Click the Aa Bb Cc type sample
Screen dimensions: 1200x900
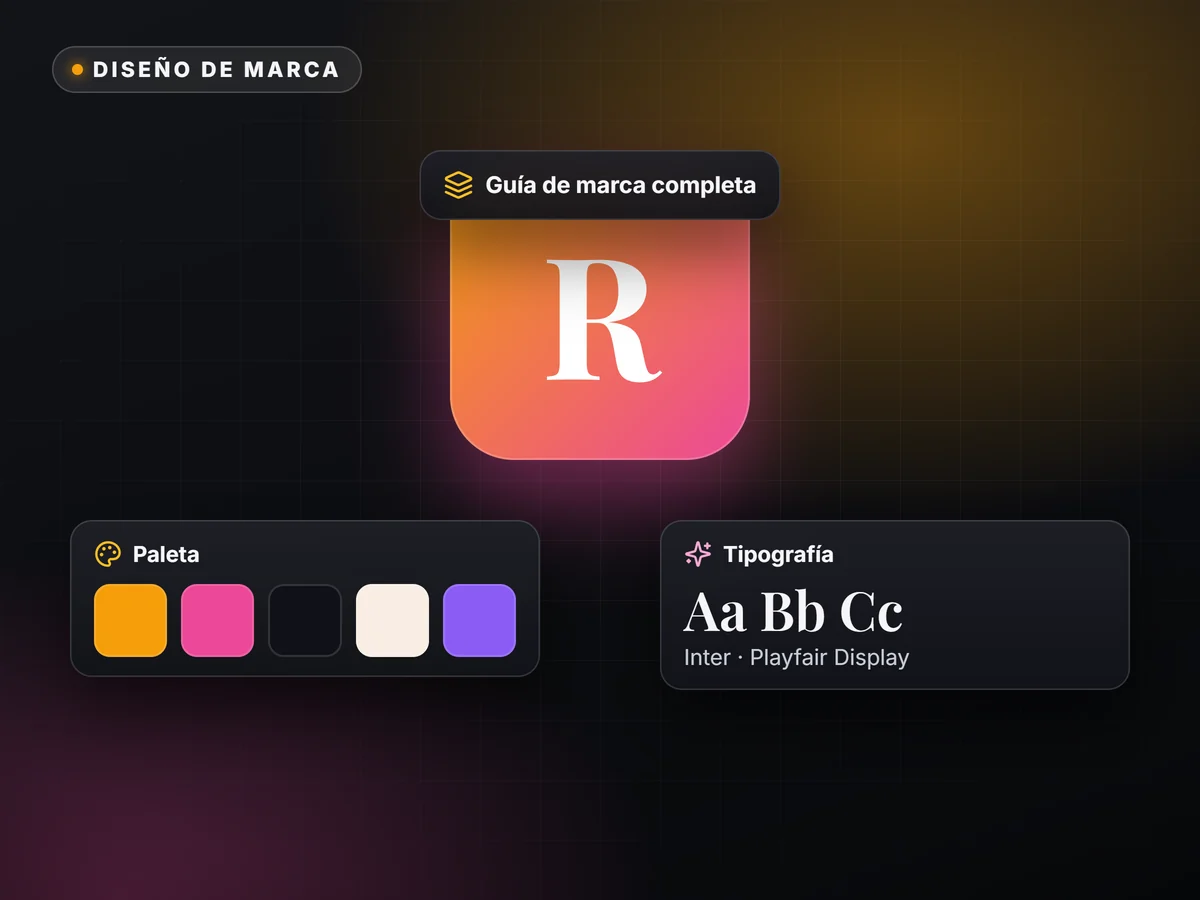click(793, 612)
